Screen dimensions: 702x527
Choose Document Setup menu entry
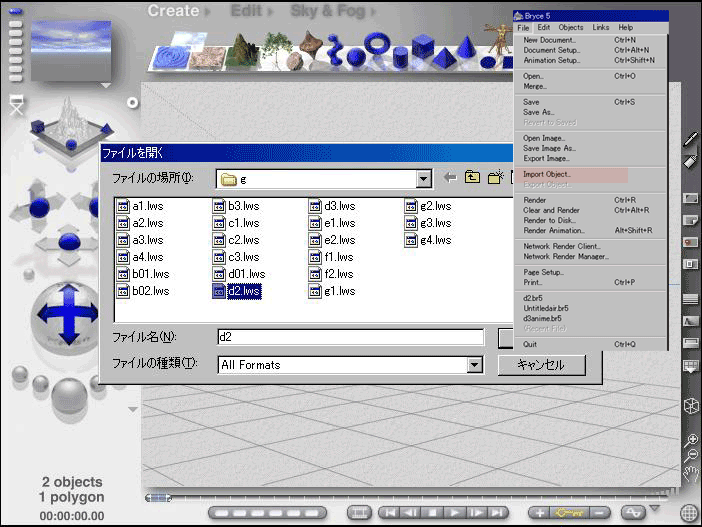click(x=552, y=50)
